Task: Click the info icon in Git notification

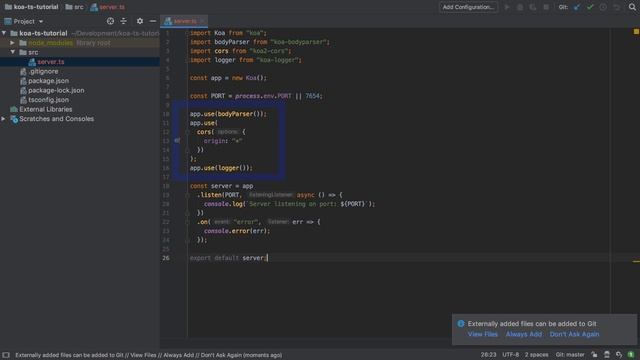Action: pos(461,324)
